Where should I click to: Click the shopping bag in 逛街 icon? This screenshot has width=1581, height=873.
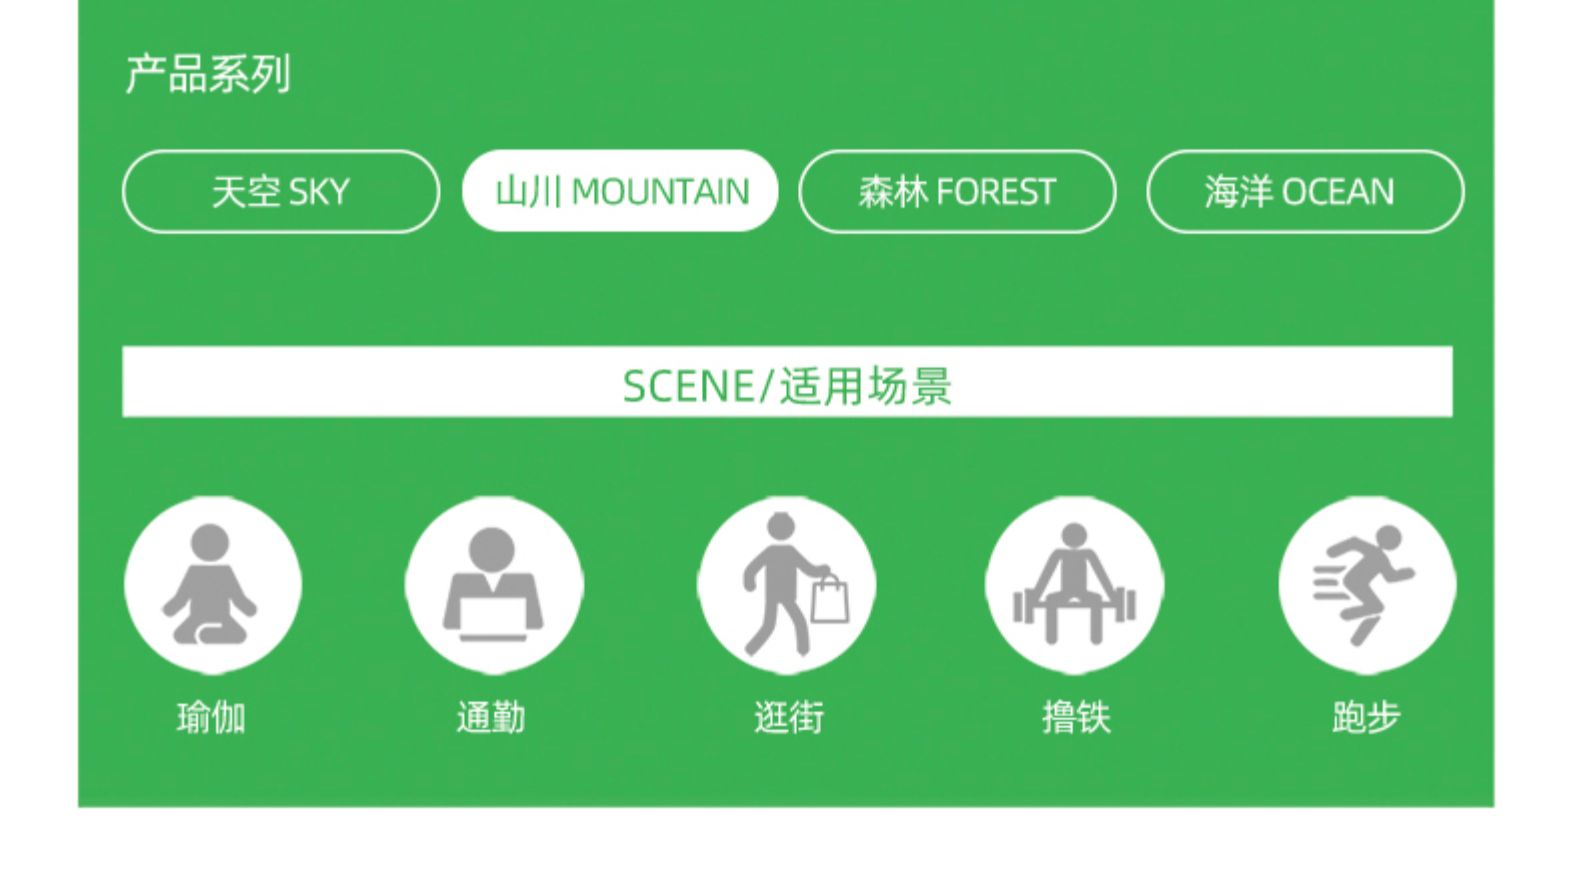(x=830, y=597)
